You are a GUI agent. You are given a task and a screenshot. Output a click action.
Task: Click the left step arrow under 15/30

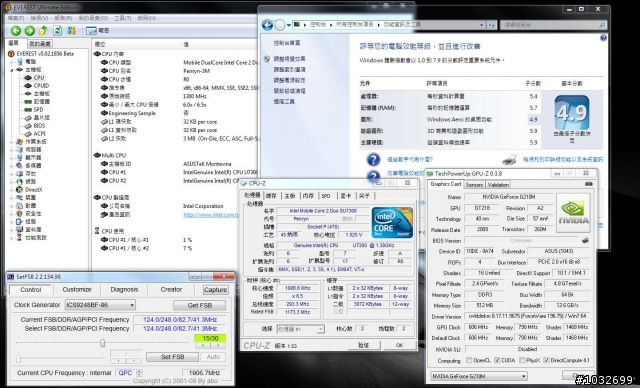pyautogui.click(x=203, y=346)
